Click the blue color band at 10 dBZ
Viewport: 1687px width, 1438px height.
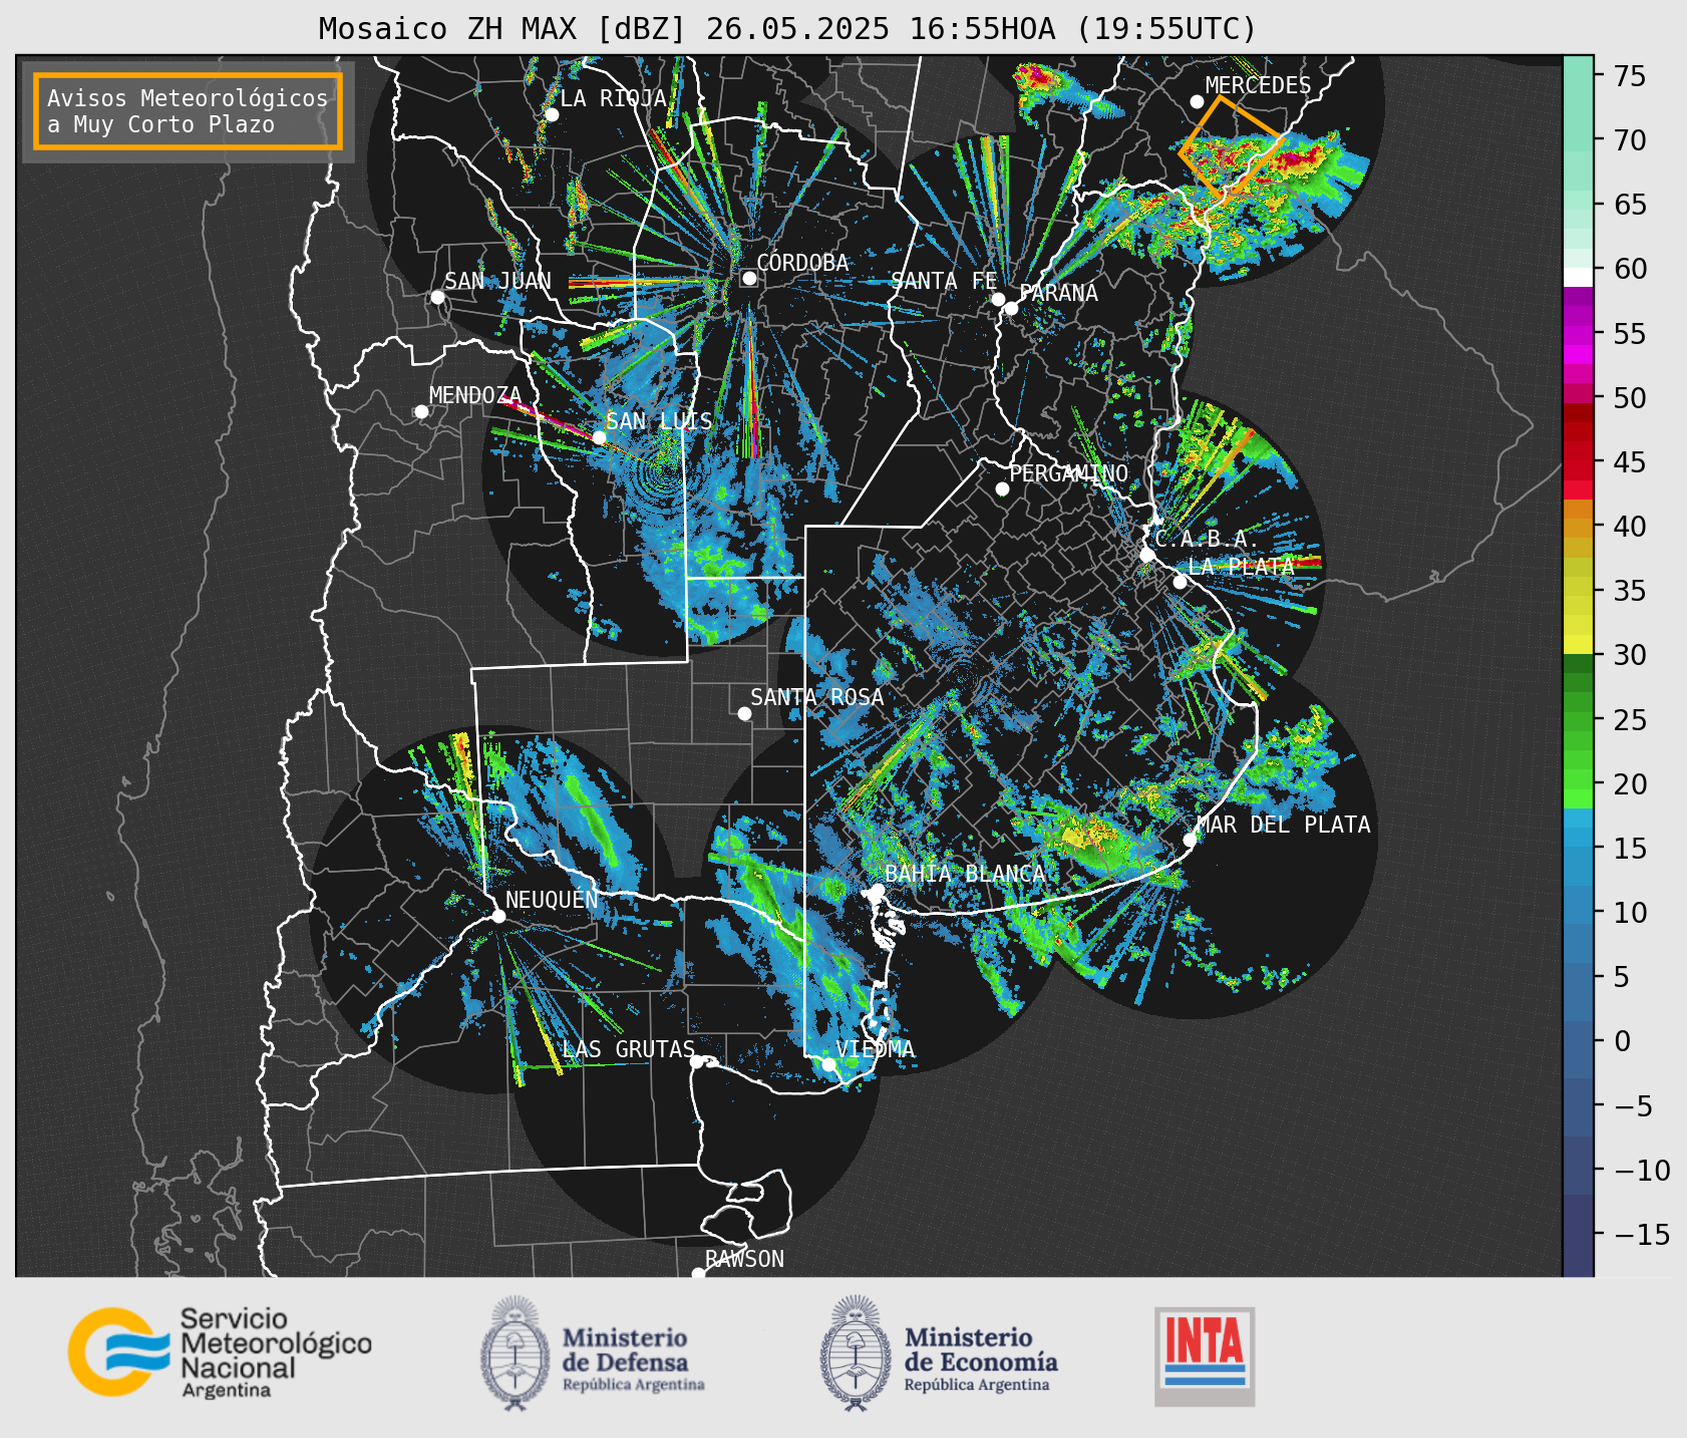coord(1578,912)
